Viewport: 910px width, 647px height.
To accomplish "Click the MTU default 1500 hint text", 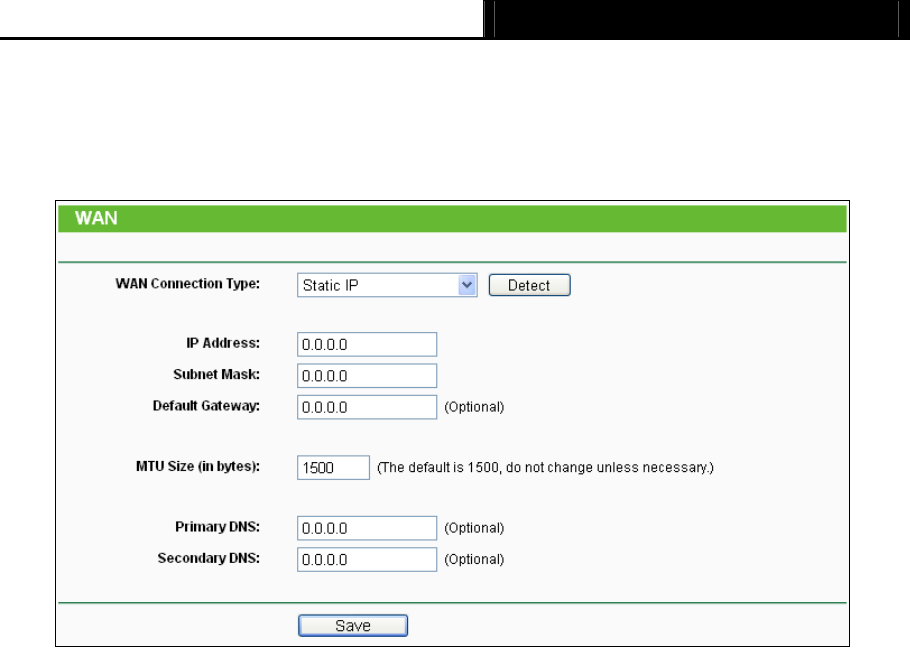I will click(545, 468).
